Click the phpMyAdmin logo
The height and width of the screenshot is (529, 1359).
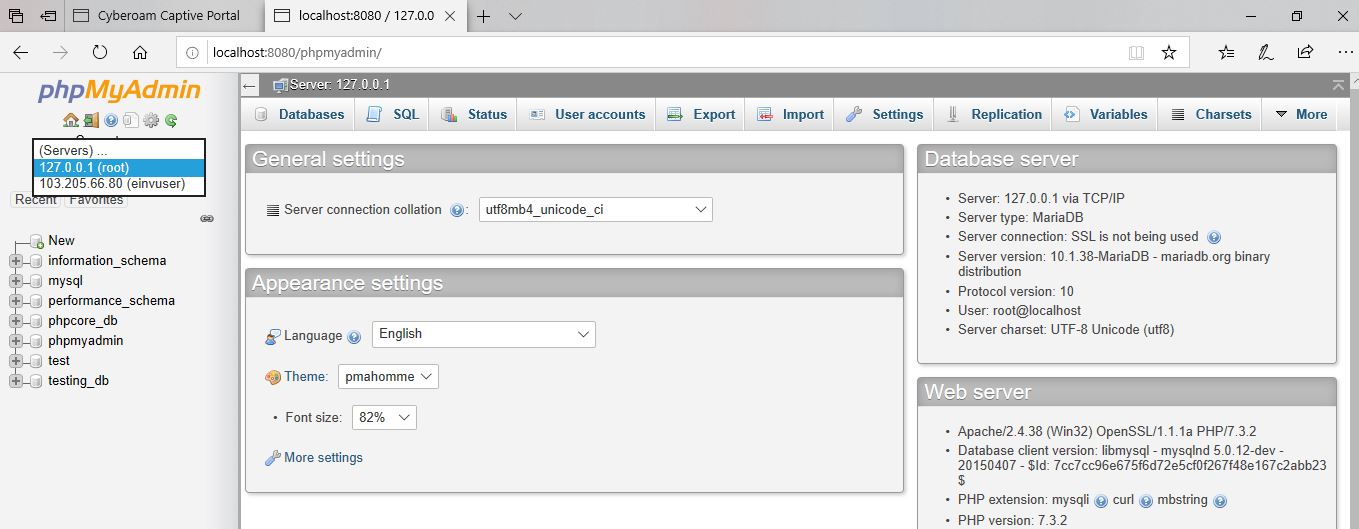click(119, 91)
